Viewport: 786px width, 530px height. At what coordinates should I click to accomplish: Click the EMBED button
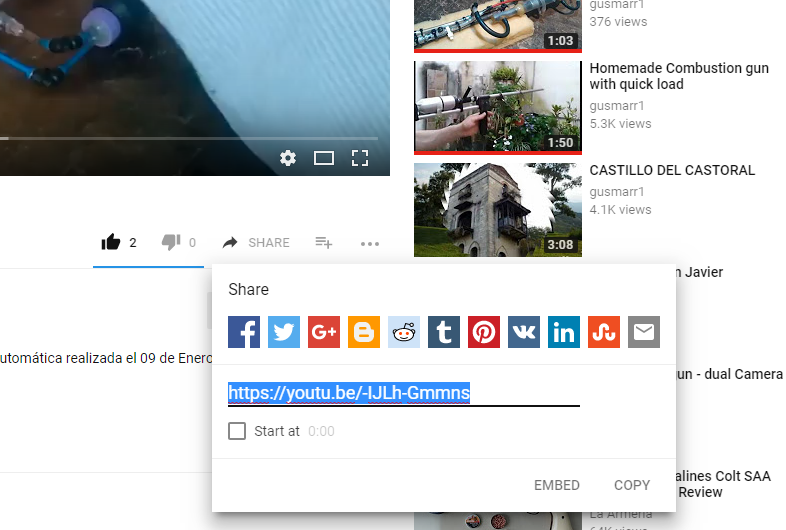[x=556, y=485]
